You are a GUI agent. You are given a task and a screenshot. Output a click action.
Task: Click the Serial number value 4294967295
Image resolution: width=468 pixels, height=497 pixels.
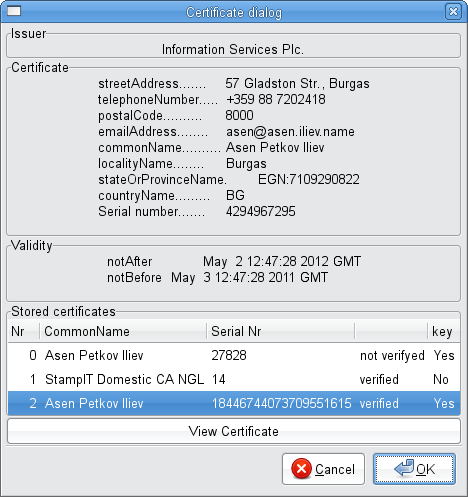(x=261, y=211)
